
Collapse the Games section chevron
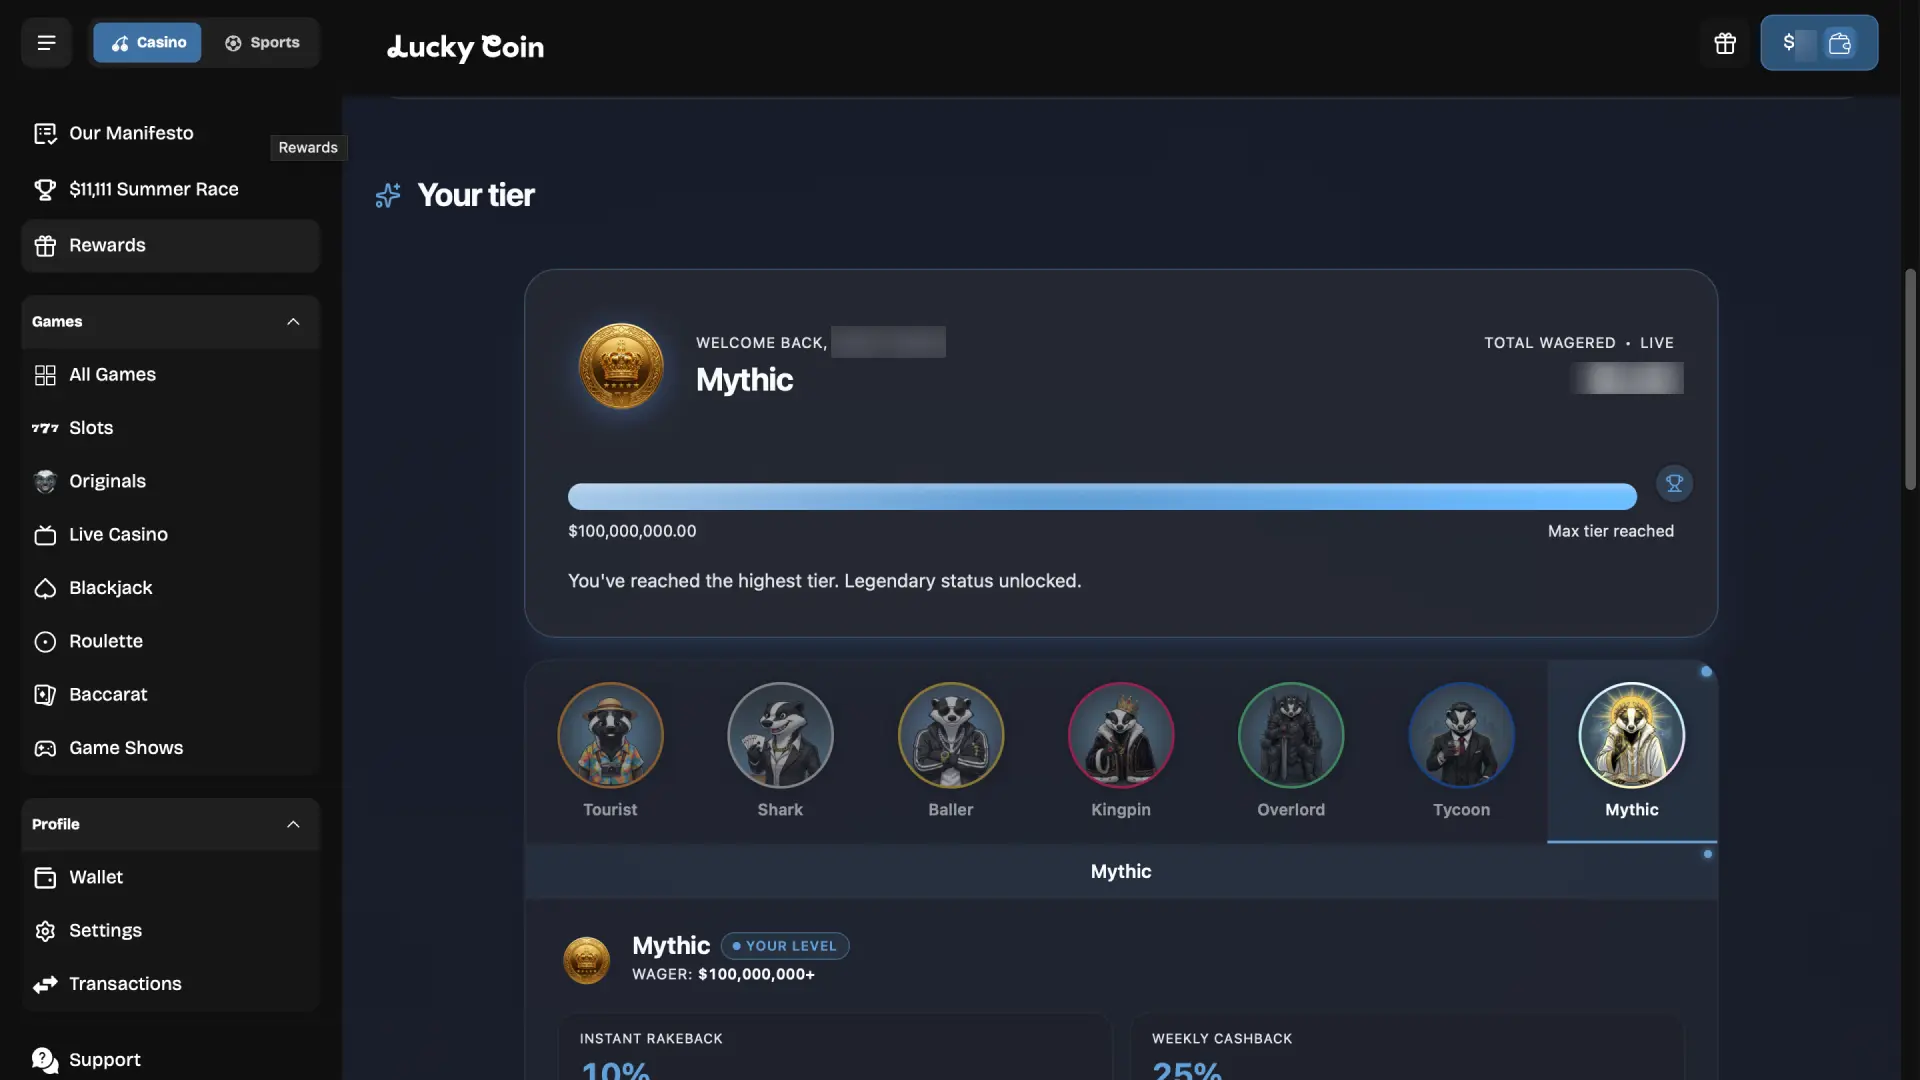click(293, 322)
